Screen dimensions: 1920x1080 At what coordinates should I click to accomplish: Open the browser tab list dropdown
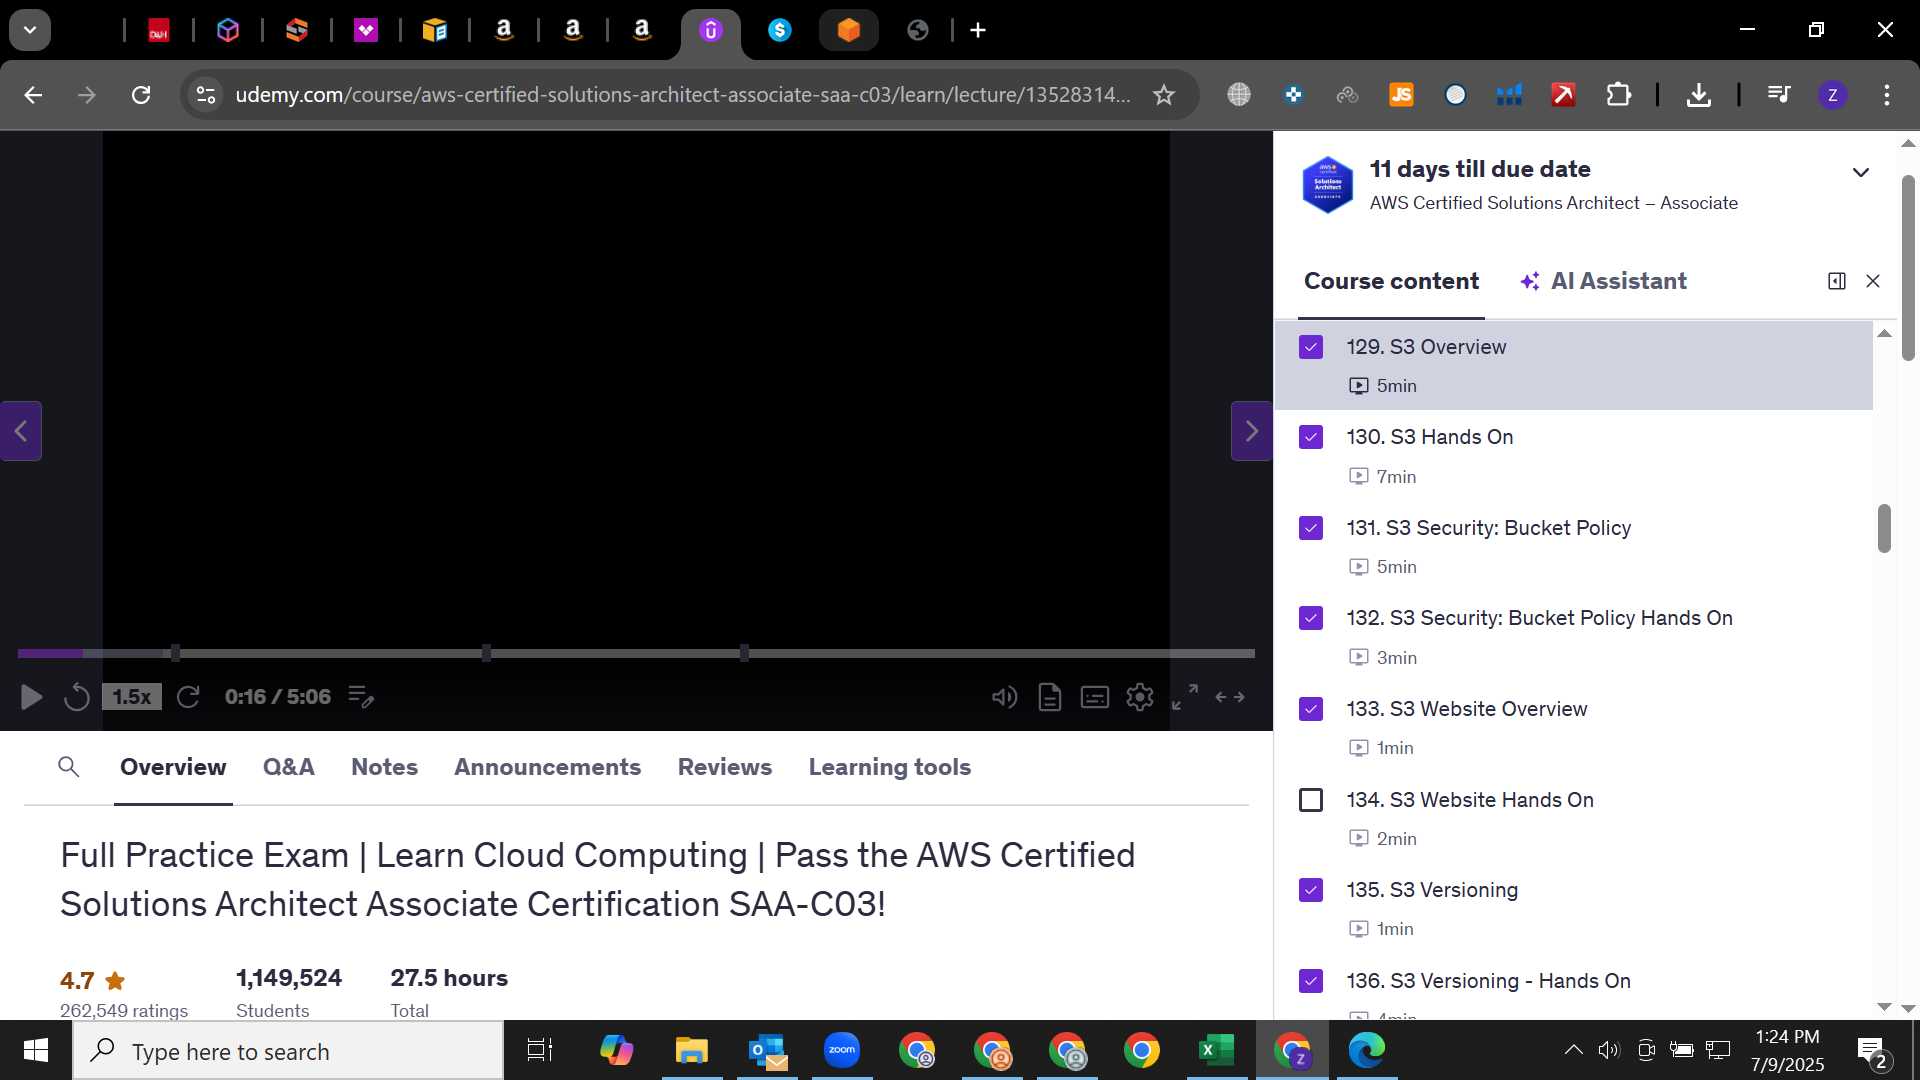pos(30,30)
